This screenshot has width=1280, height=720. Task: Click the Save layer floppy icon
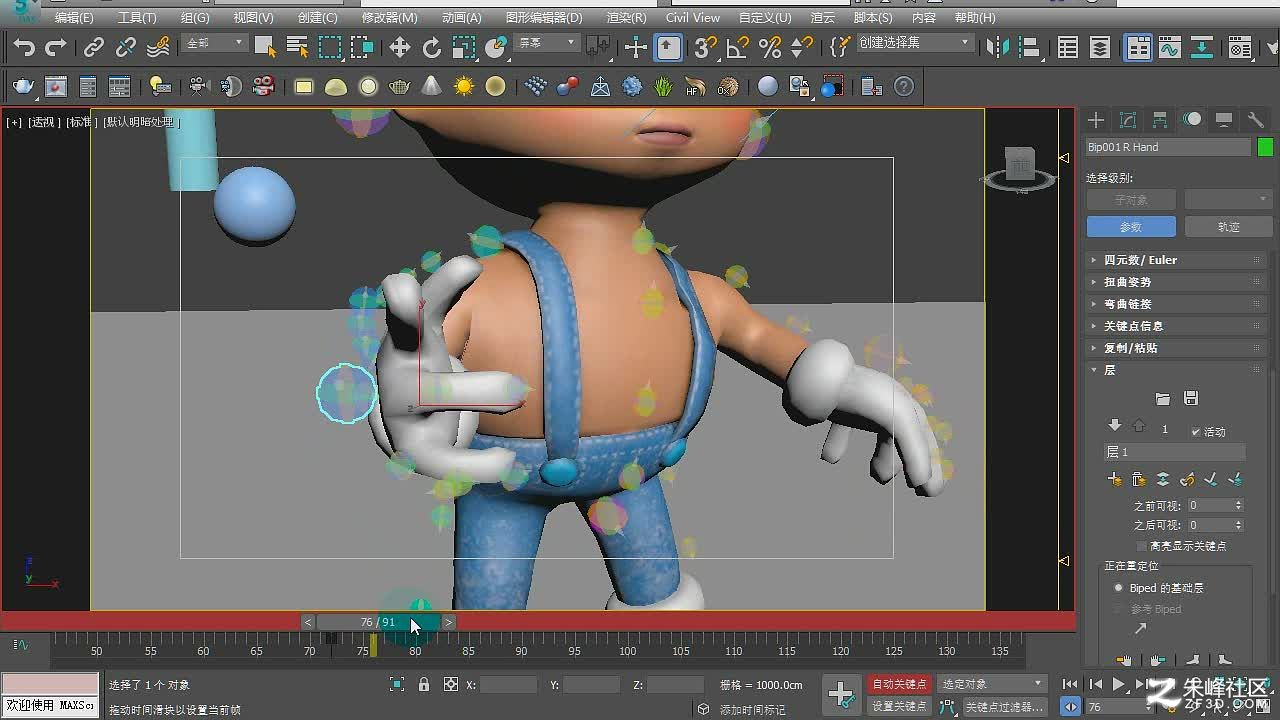point(1190,399)
